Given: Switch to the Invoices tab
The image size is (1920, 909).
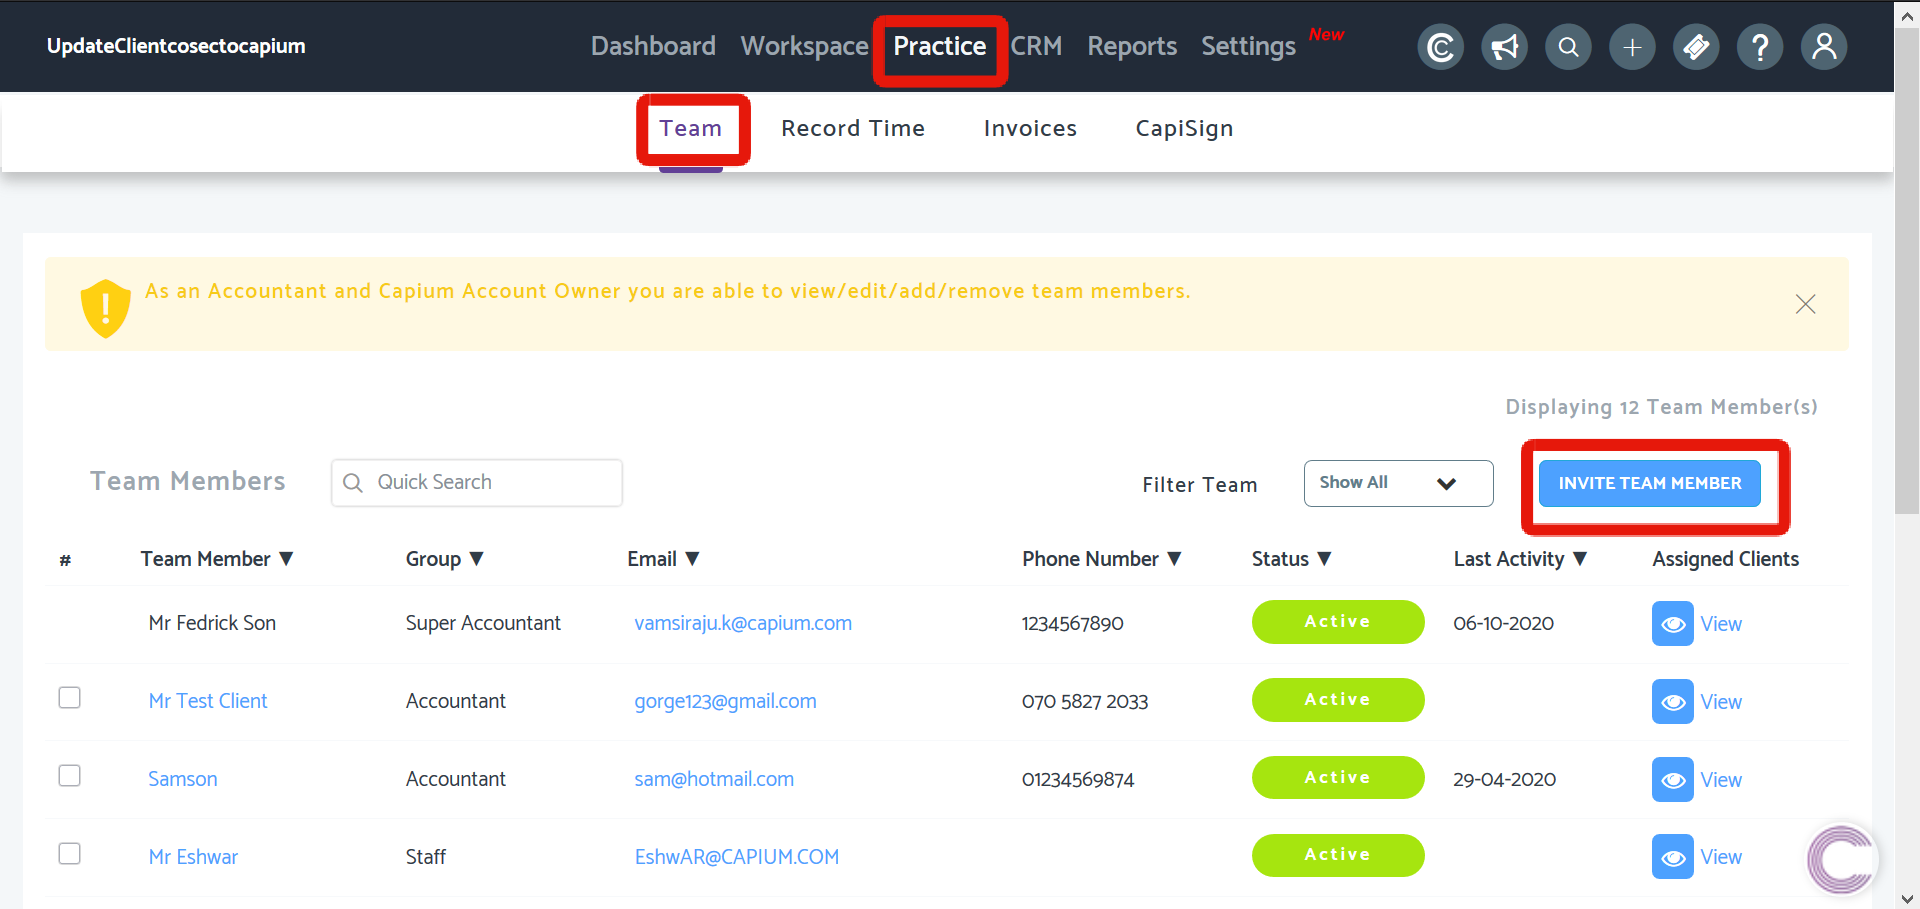Looking at the screenshot, I should tap(1030, 128).
